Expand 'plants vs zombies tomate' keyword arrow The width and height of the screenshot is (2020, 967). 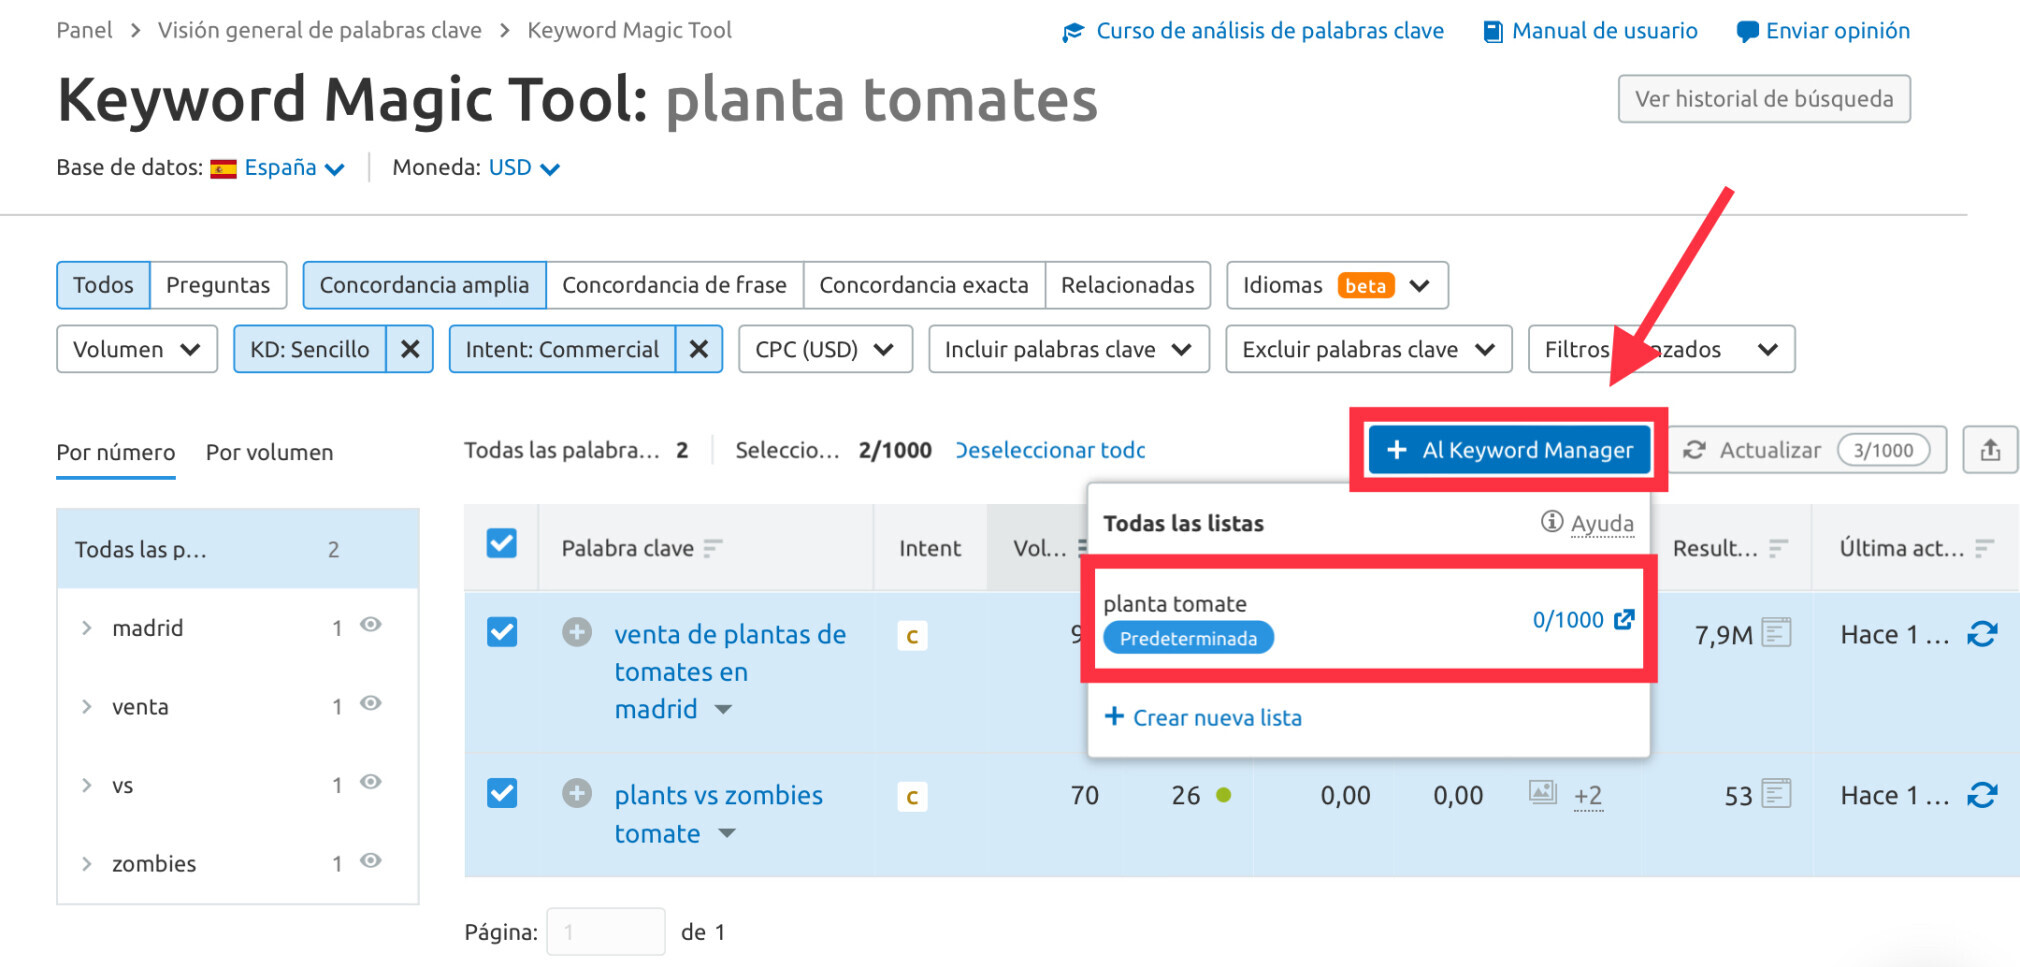pyautogui.click(x=727, y=833)
